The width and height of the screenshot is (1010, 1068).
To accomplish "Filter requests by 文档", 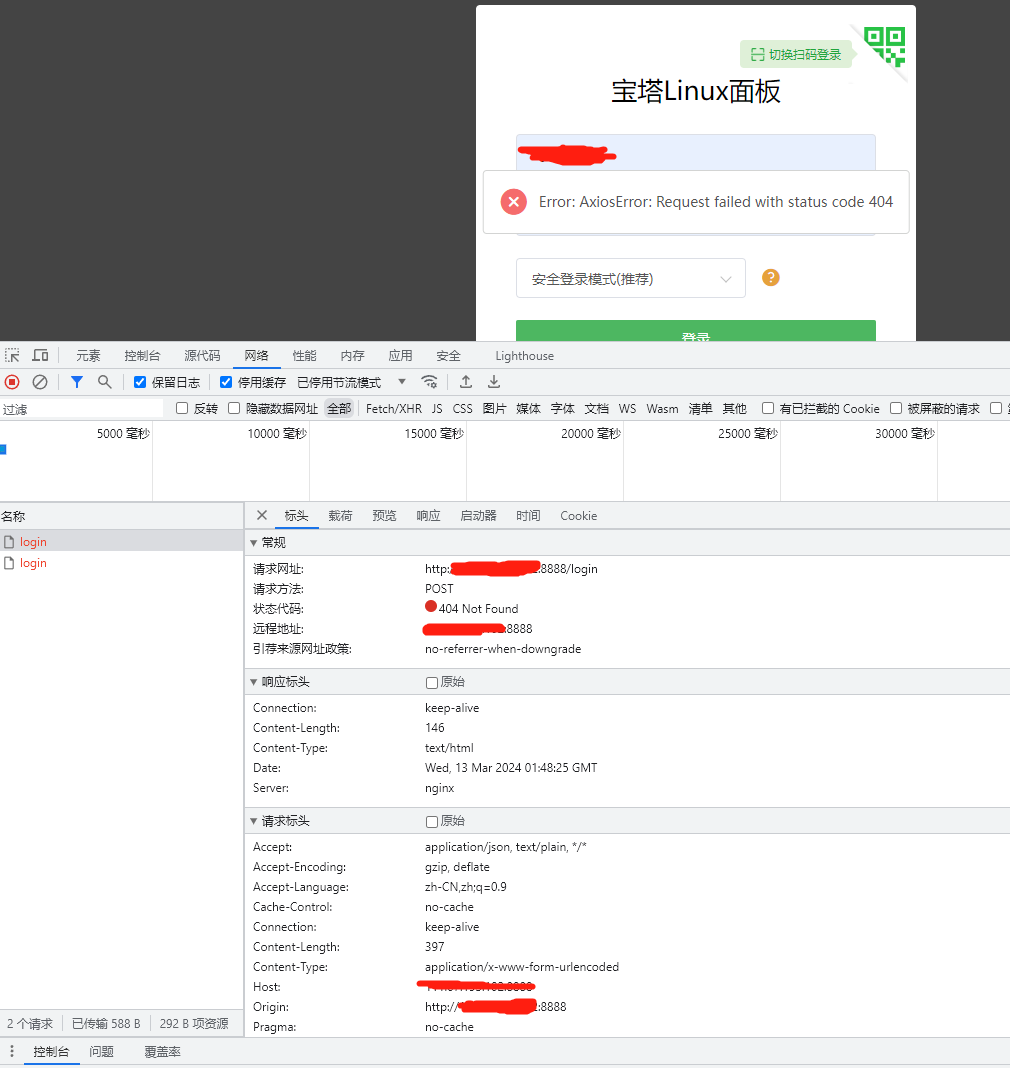I will tap(597, 409).
